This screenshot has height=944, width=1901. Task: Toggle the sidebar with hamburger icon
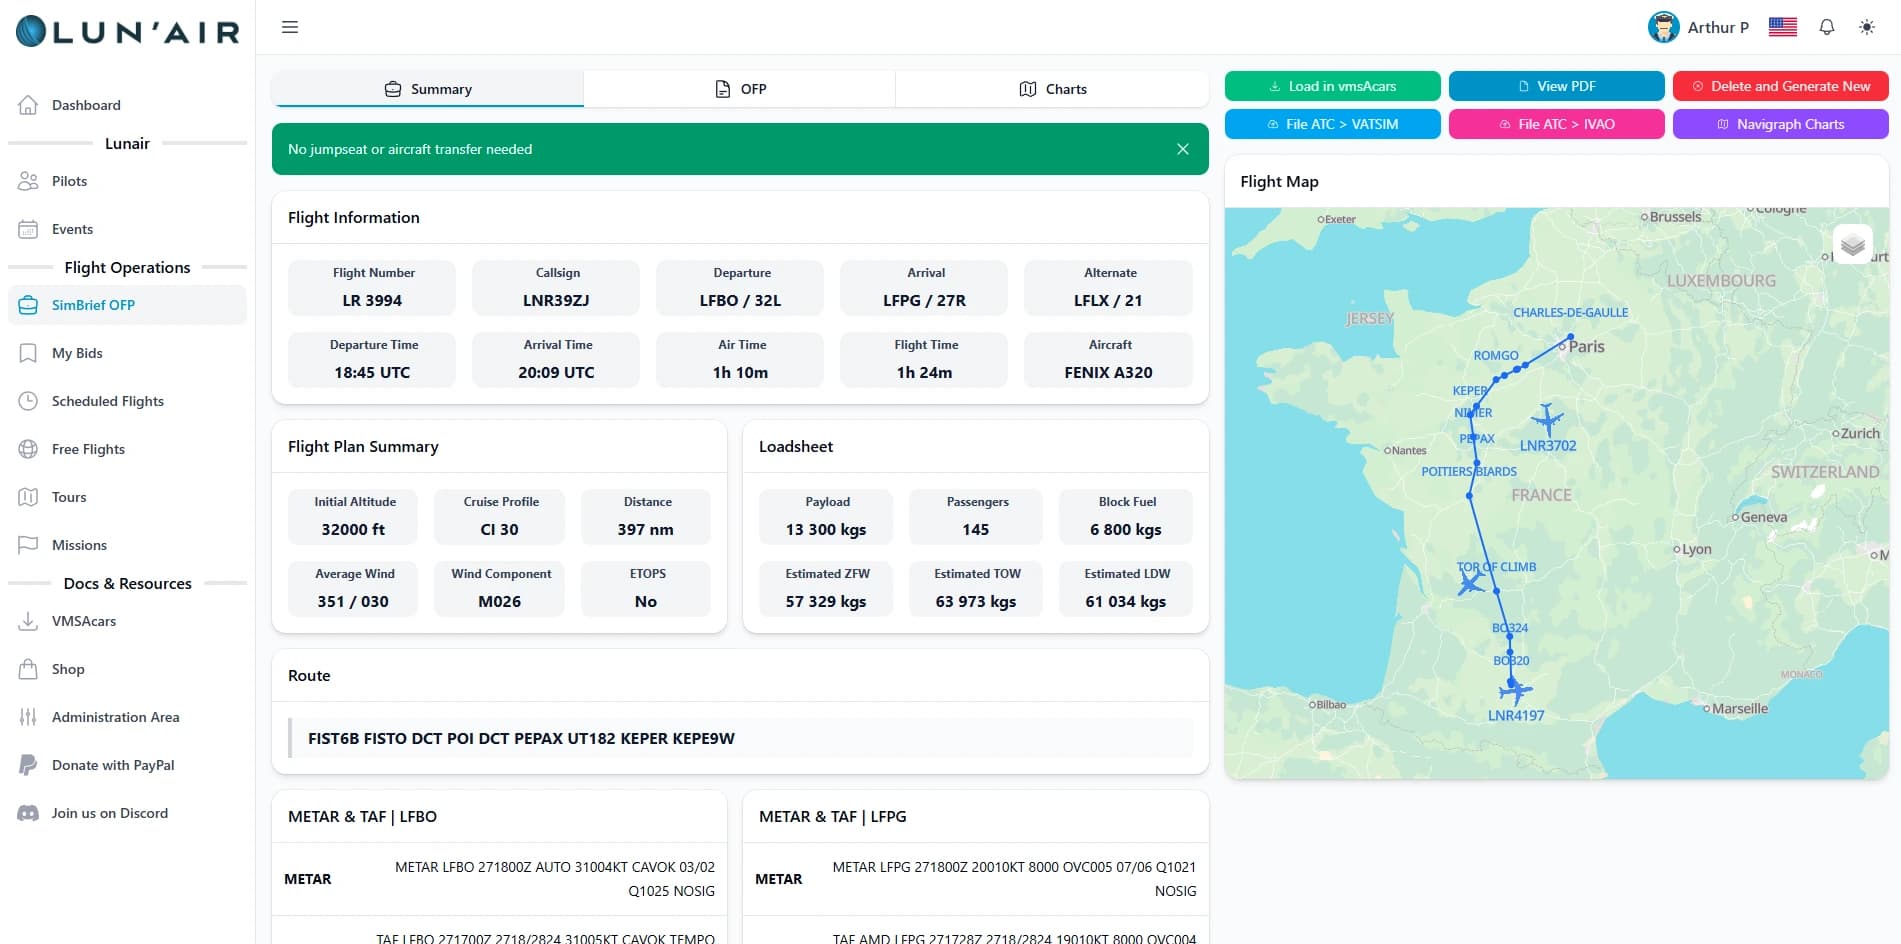point(290,27)
